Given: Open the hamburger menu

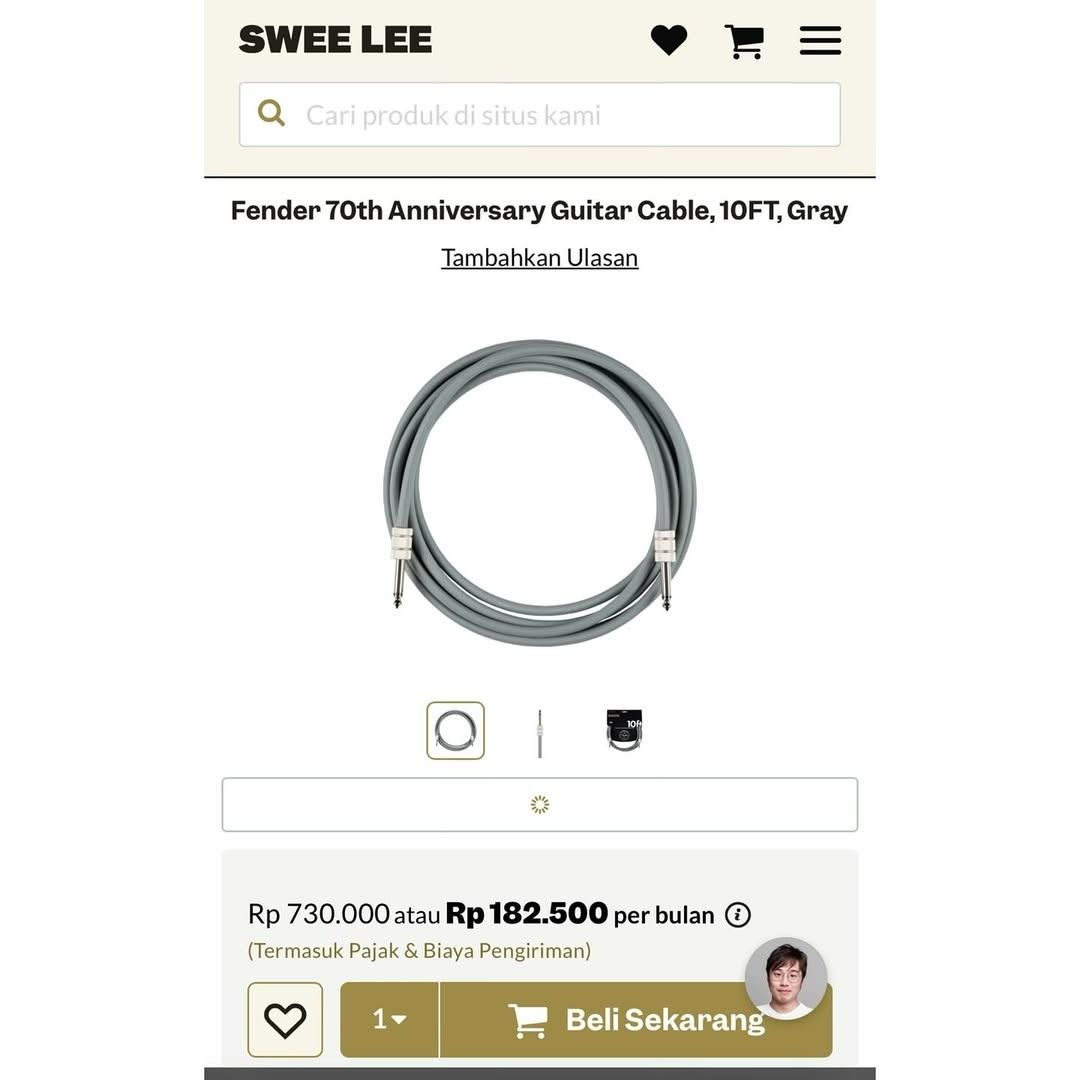Looking at the screenshot, I should click(x=820, y=41).
